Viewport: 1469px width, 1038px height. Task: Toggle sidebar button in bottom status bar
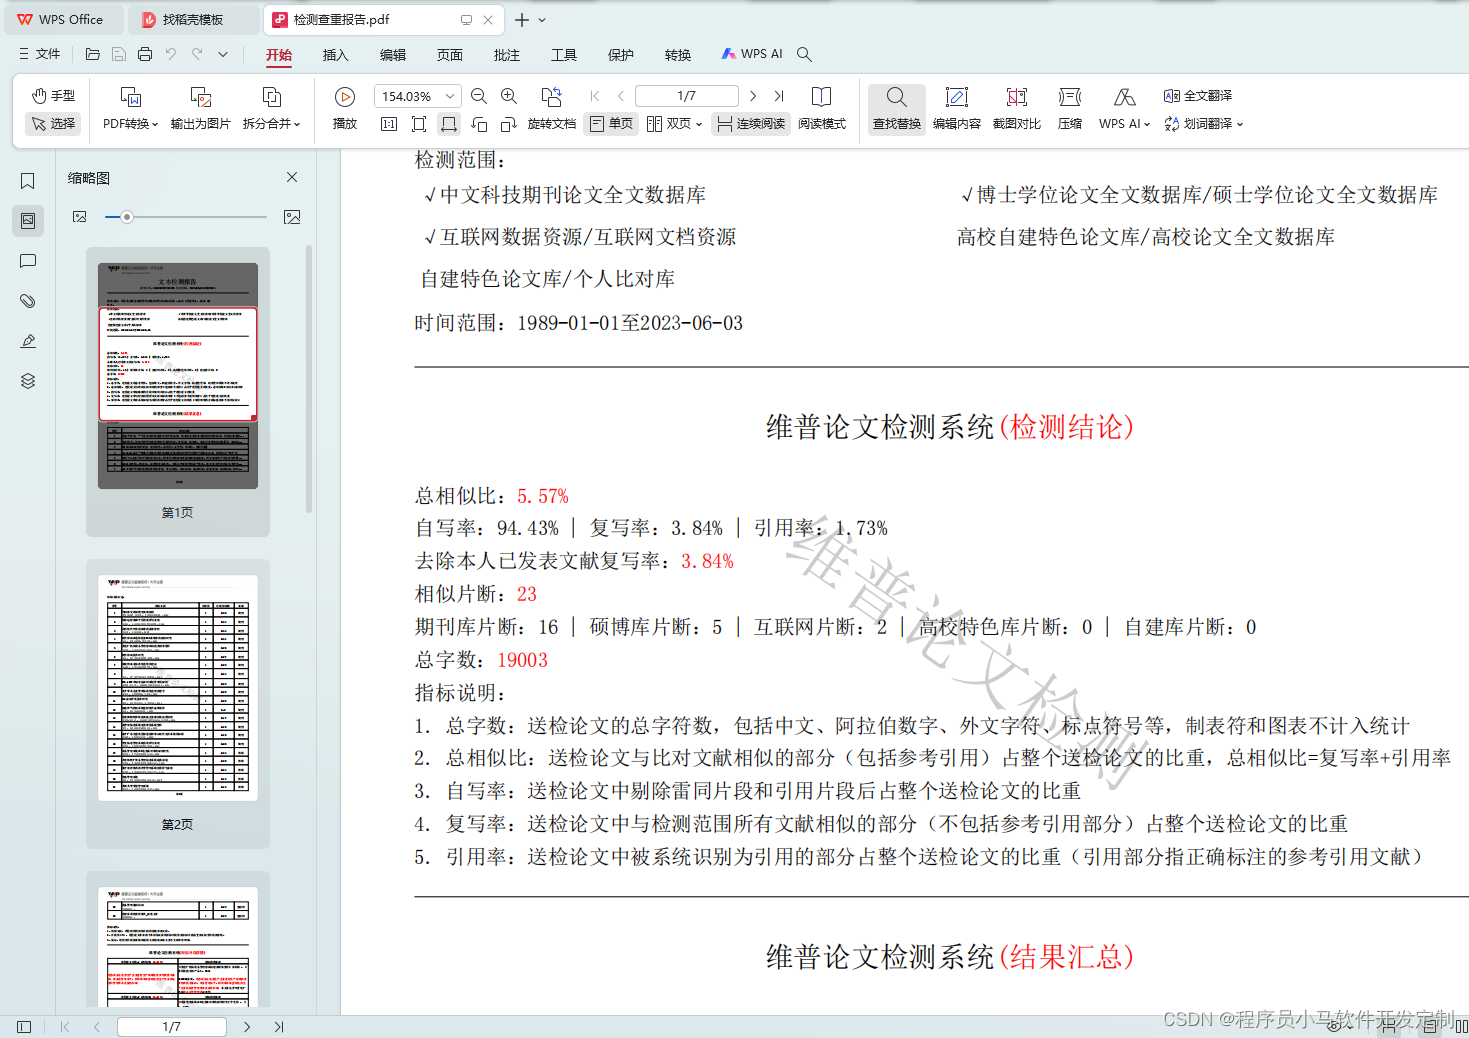click(24, 1027)
